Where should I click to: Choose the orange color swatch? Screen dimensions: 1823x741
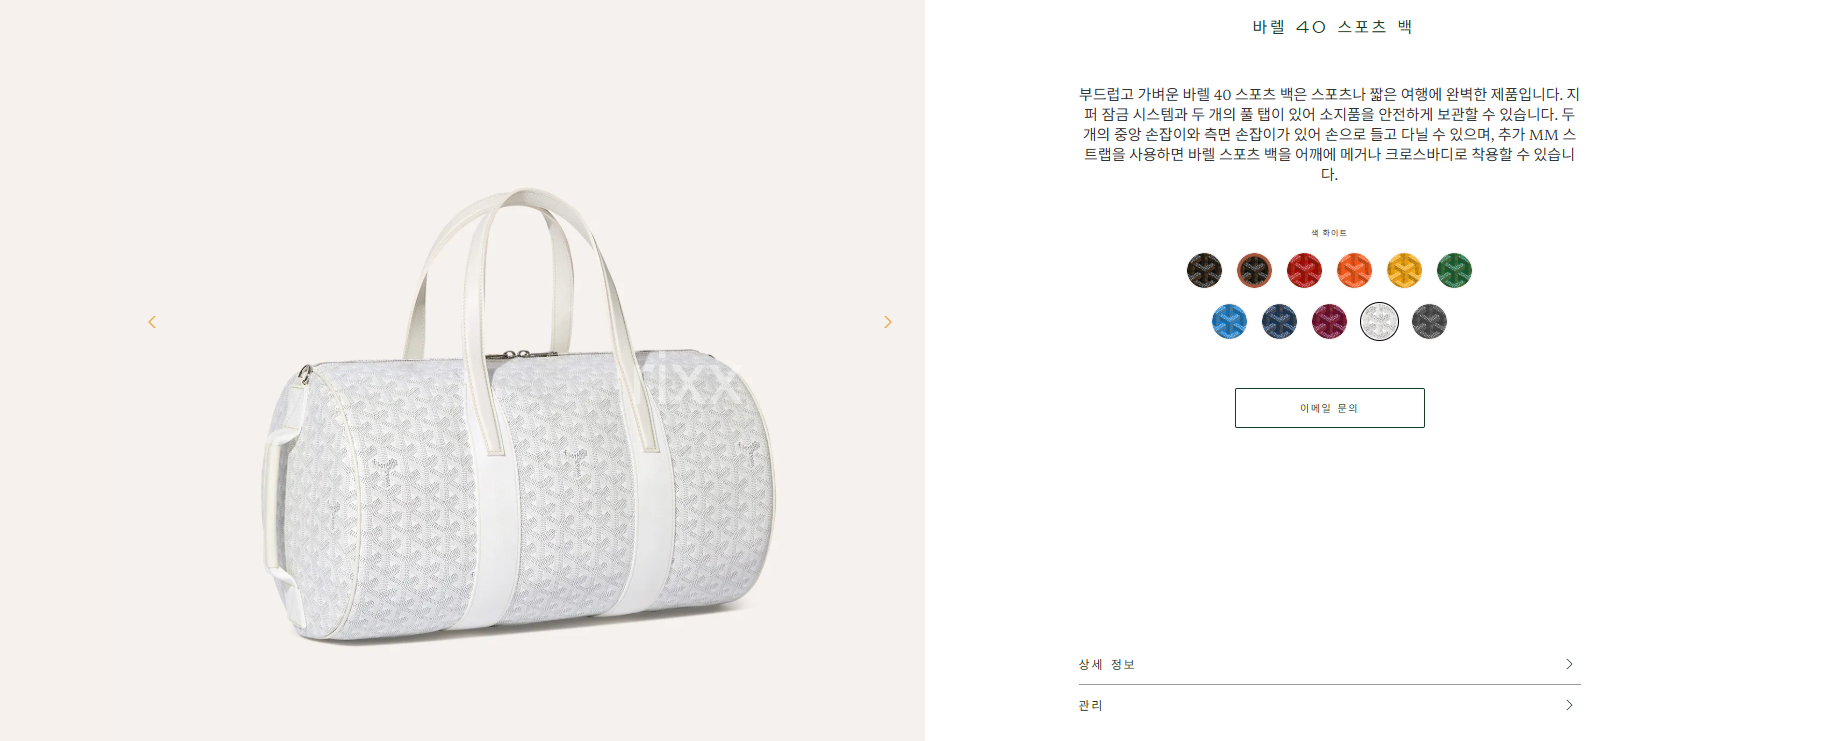[1354, 270]
